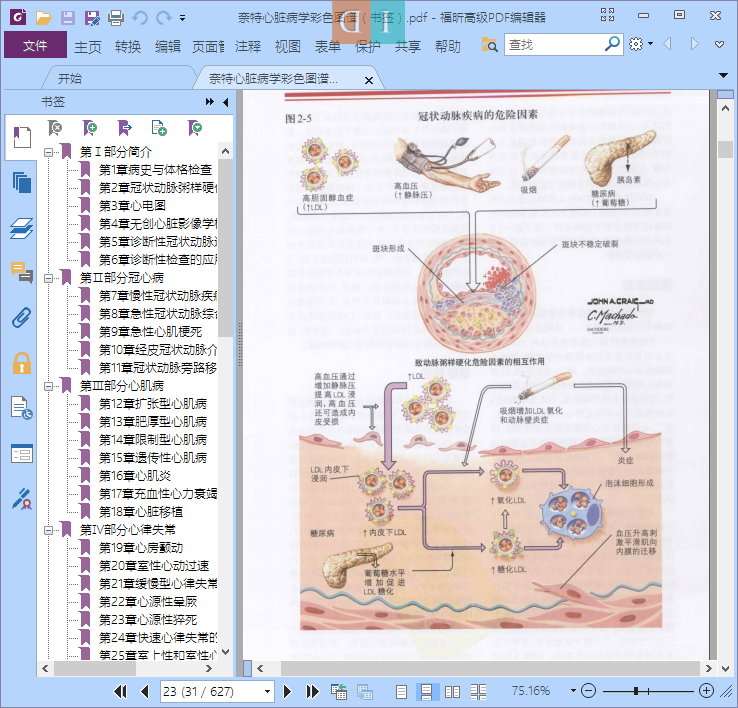Open the settings gear dropdown arrow
Viewport: 738px width, 708px height.
pyautogui.click(x=650, y=44)
